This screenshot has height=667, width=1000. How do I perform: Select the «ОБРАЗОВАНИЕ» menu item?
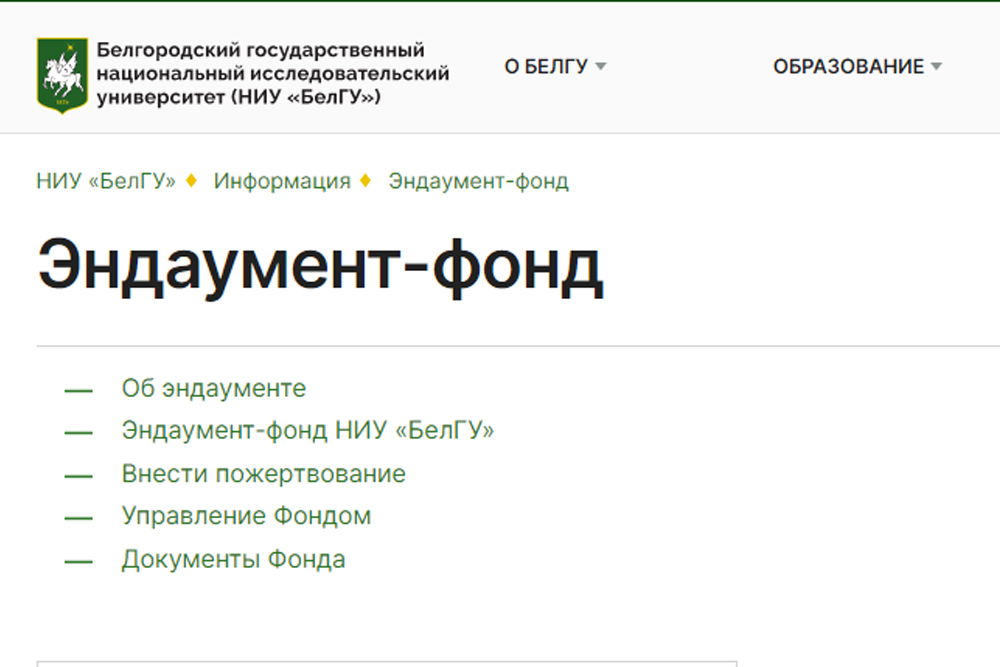[849, 66]
